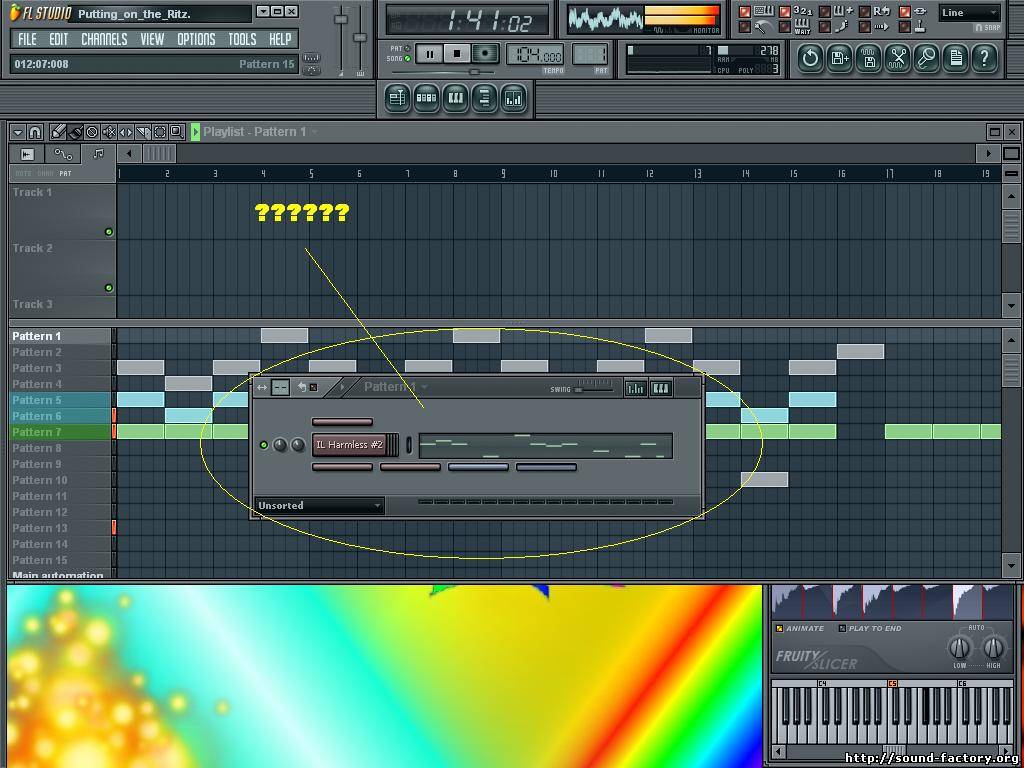This screenshot has height=768, width=1024.
Task: Open the EDIT menu
Action: click(x=59, y=40)
